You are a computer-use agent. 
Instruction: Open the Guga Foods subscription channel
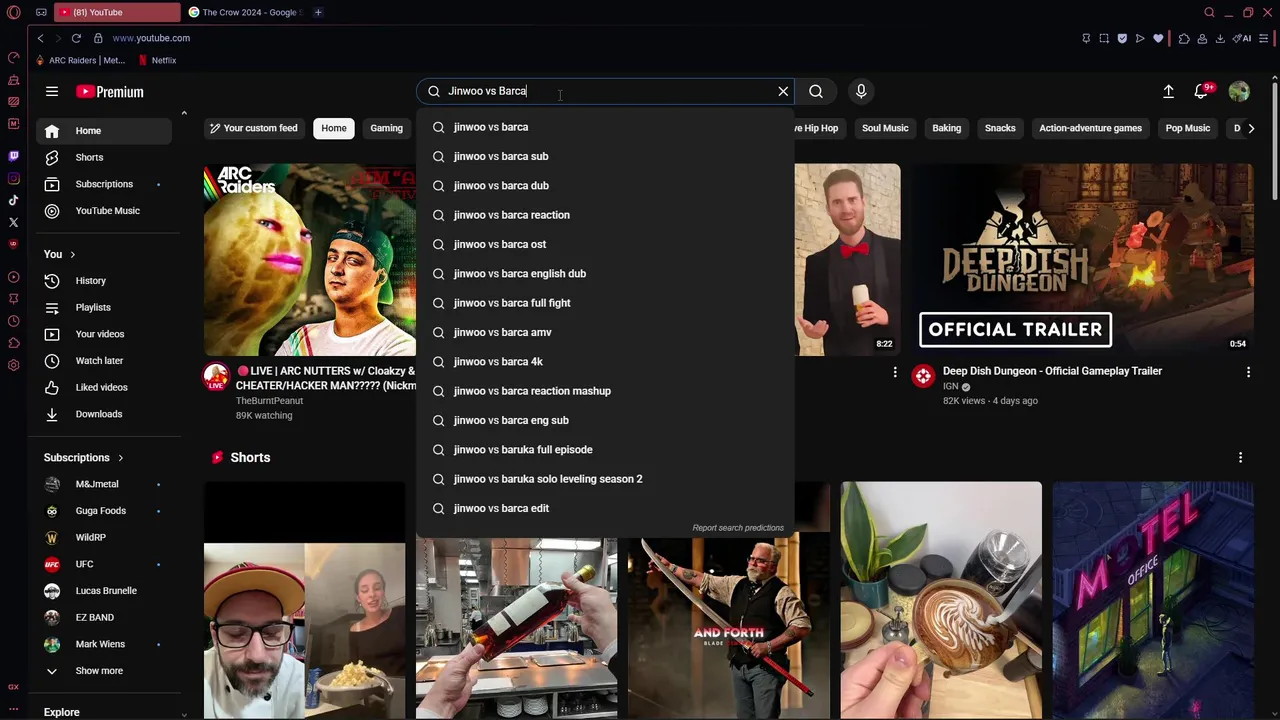pos(104,511)
